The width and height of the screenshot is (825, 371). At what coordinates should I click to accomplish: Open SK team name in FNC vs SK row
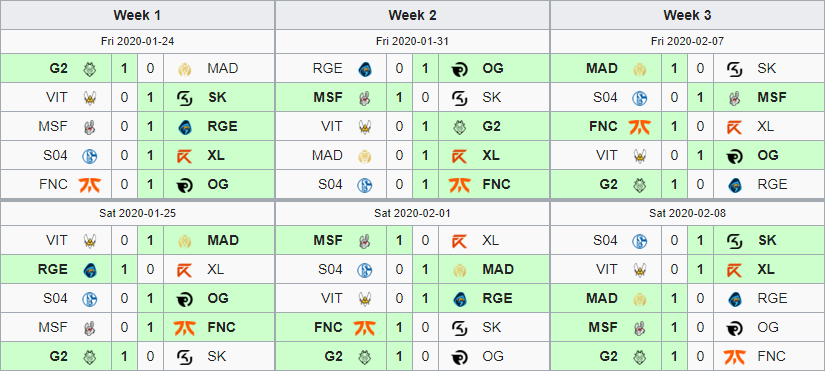point(491,327)
